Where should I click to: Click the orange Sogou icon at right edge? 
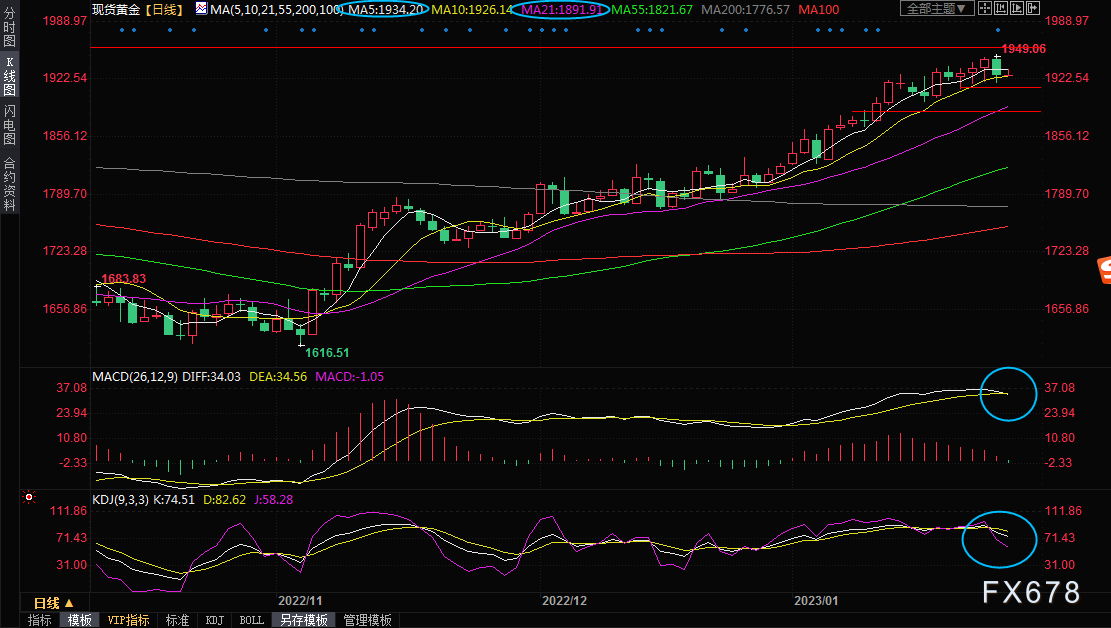1105,270
